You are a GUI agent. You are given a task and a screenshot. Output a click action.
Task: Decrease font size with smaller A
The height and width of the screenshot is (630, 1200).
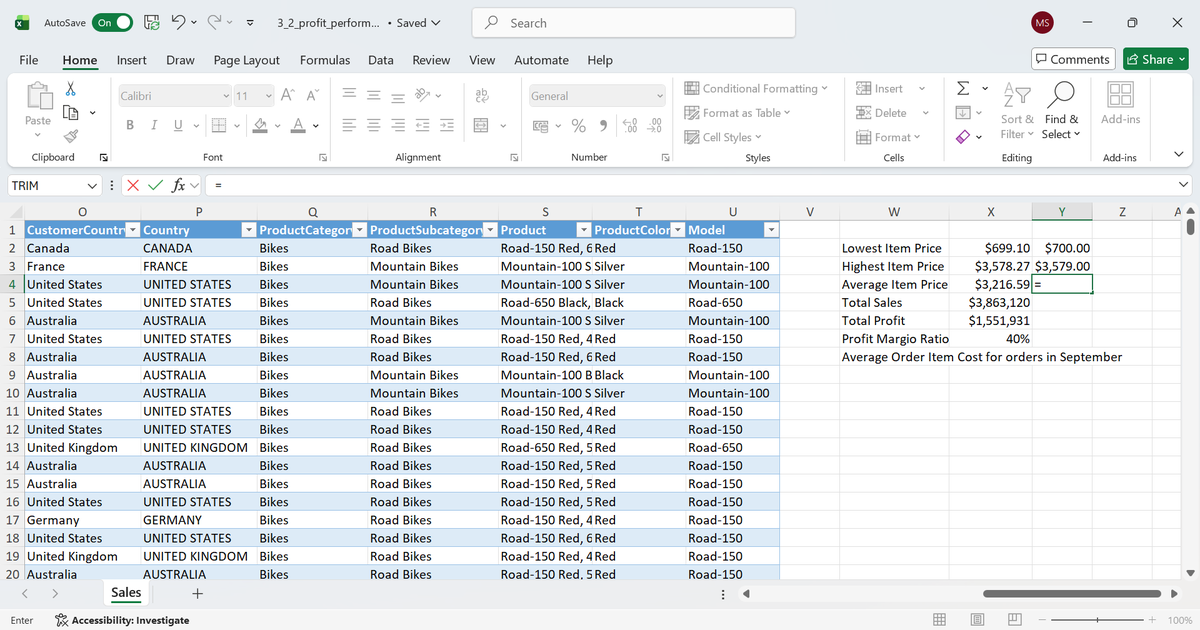(311, 95)
